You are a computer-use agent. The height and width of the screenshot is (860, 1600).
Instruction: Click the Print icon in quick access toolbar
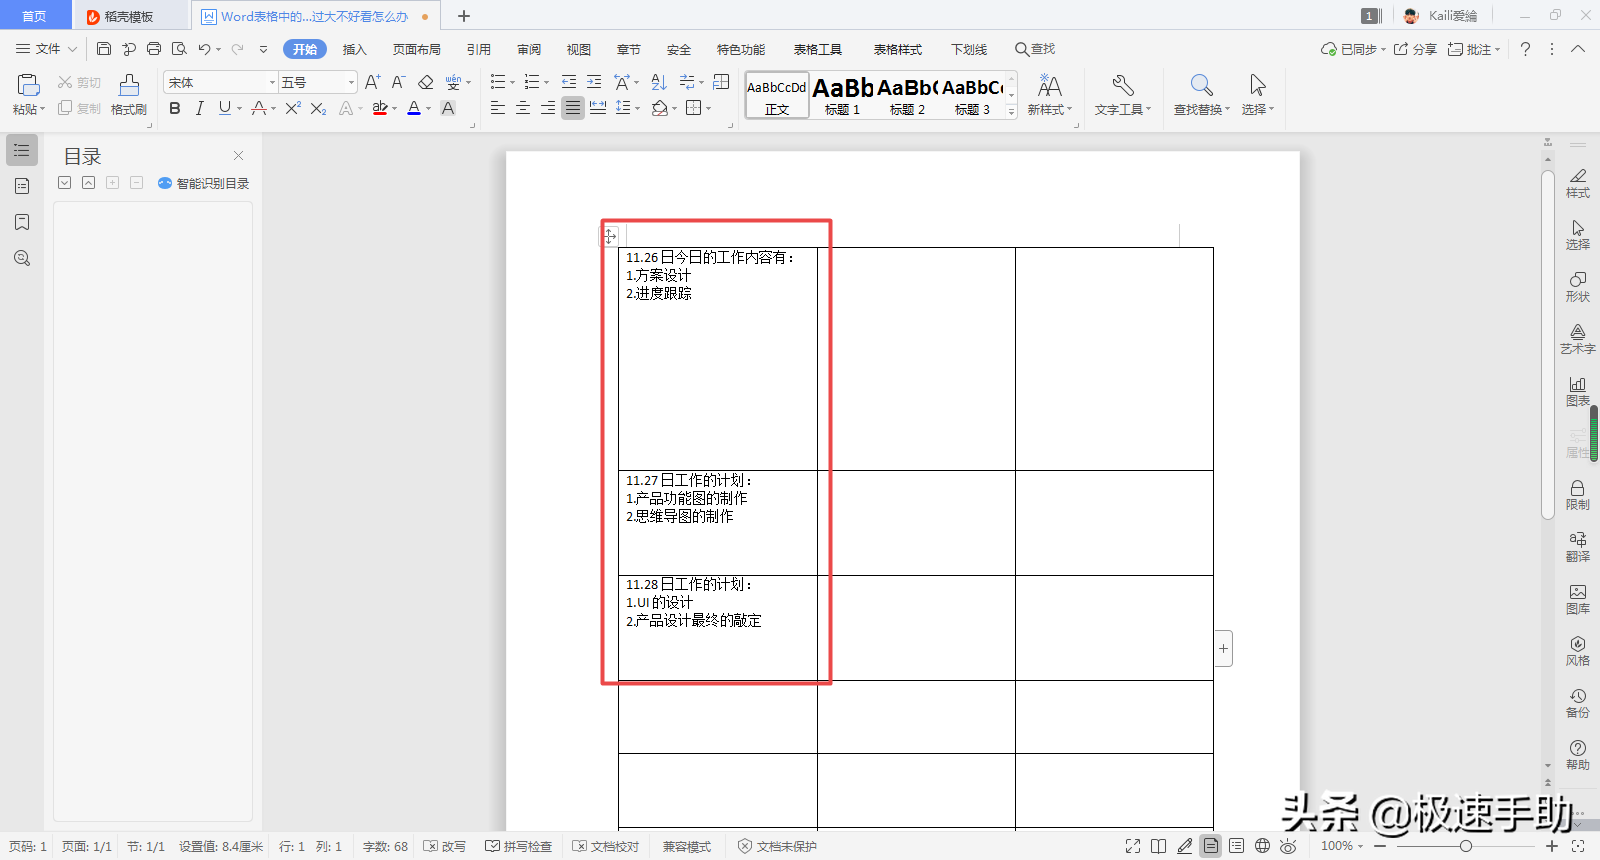pos(154,49)
